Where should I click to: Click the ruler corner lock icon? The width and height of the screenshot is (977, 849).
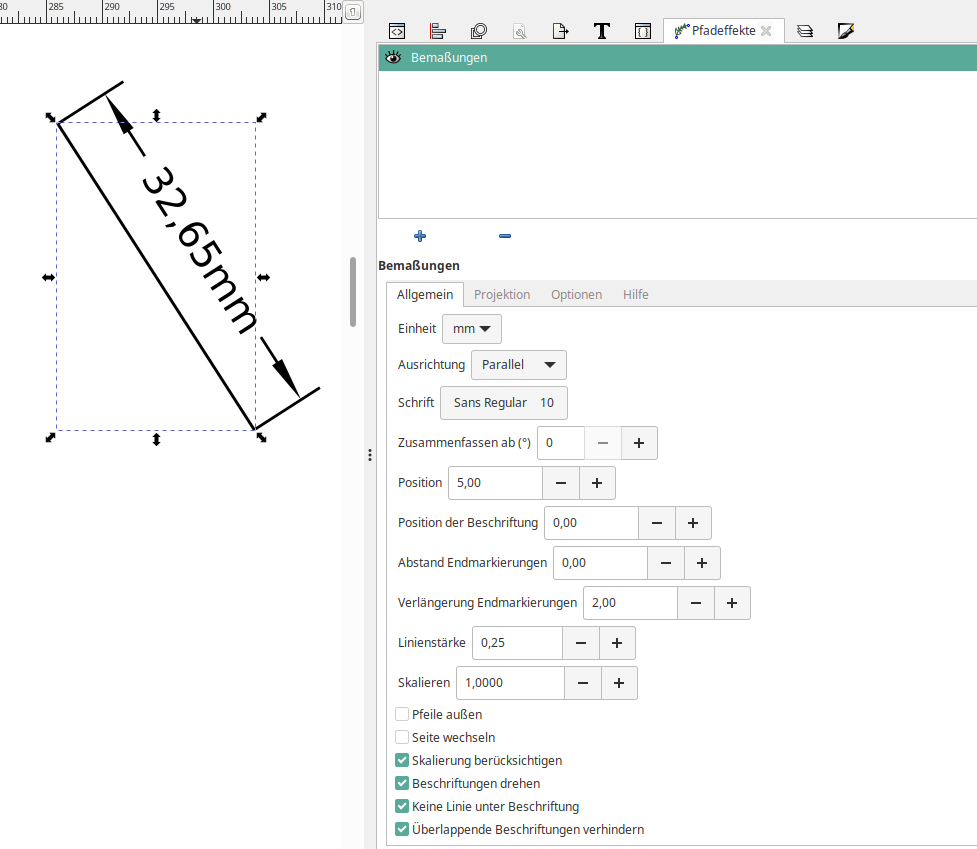[353, 12]
